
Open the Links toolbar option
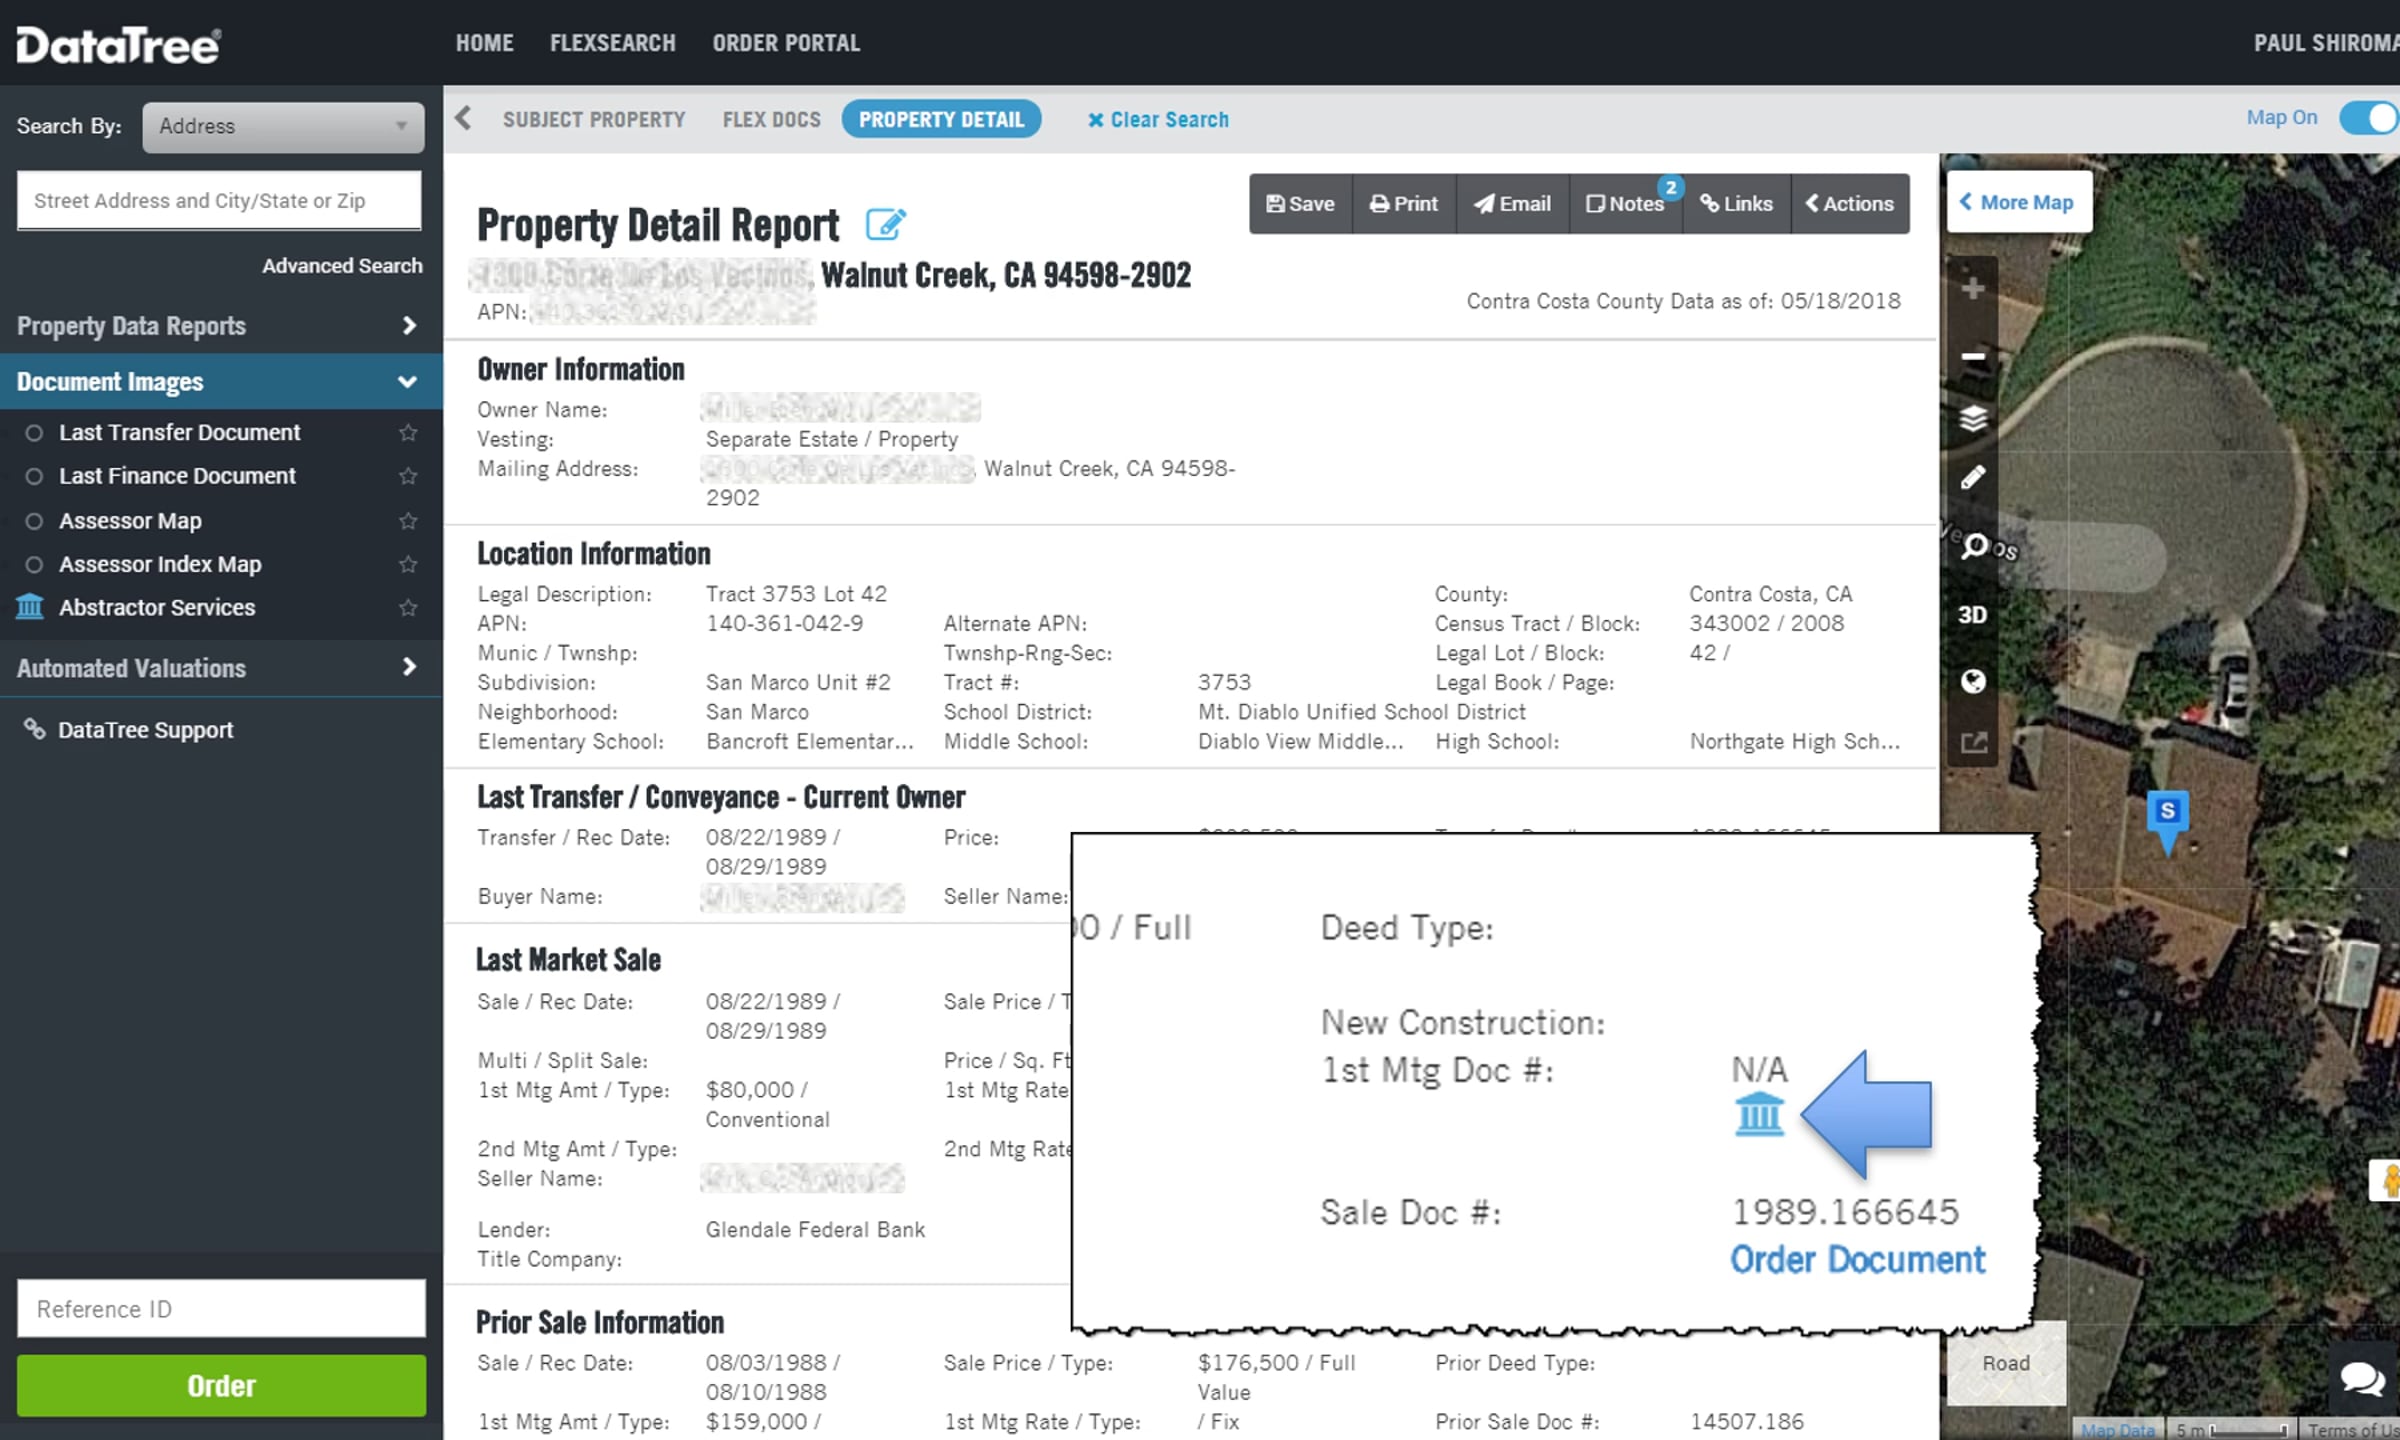coord(1737,204)
